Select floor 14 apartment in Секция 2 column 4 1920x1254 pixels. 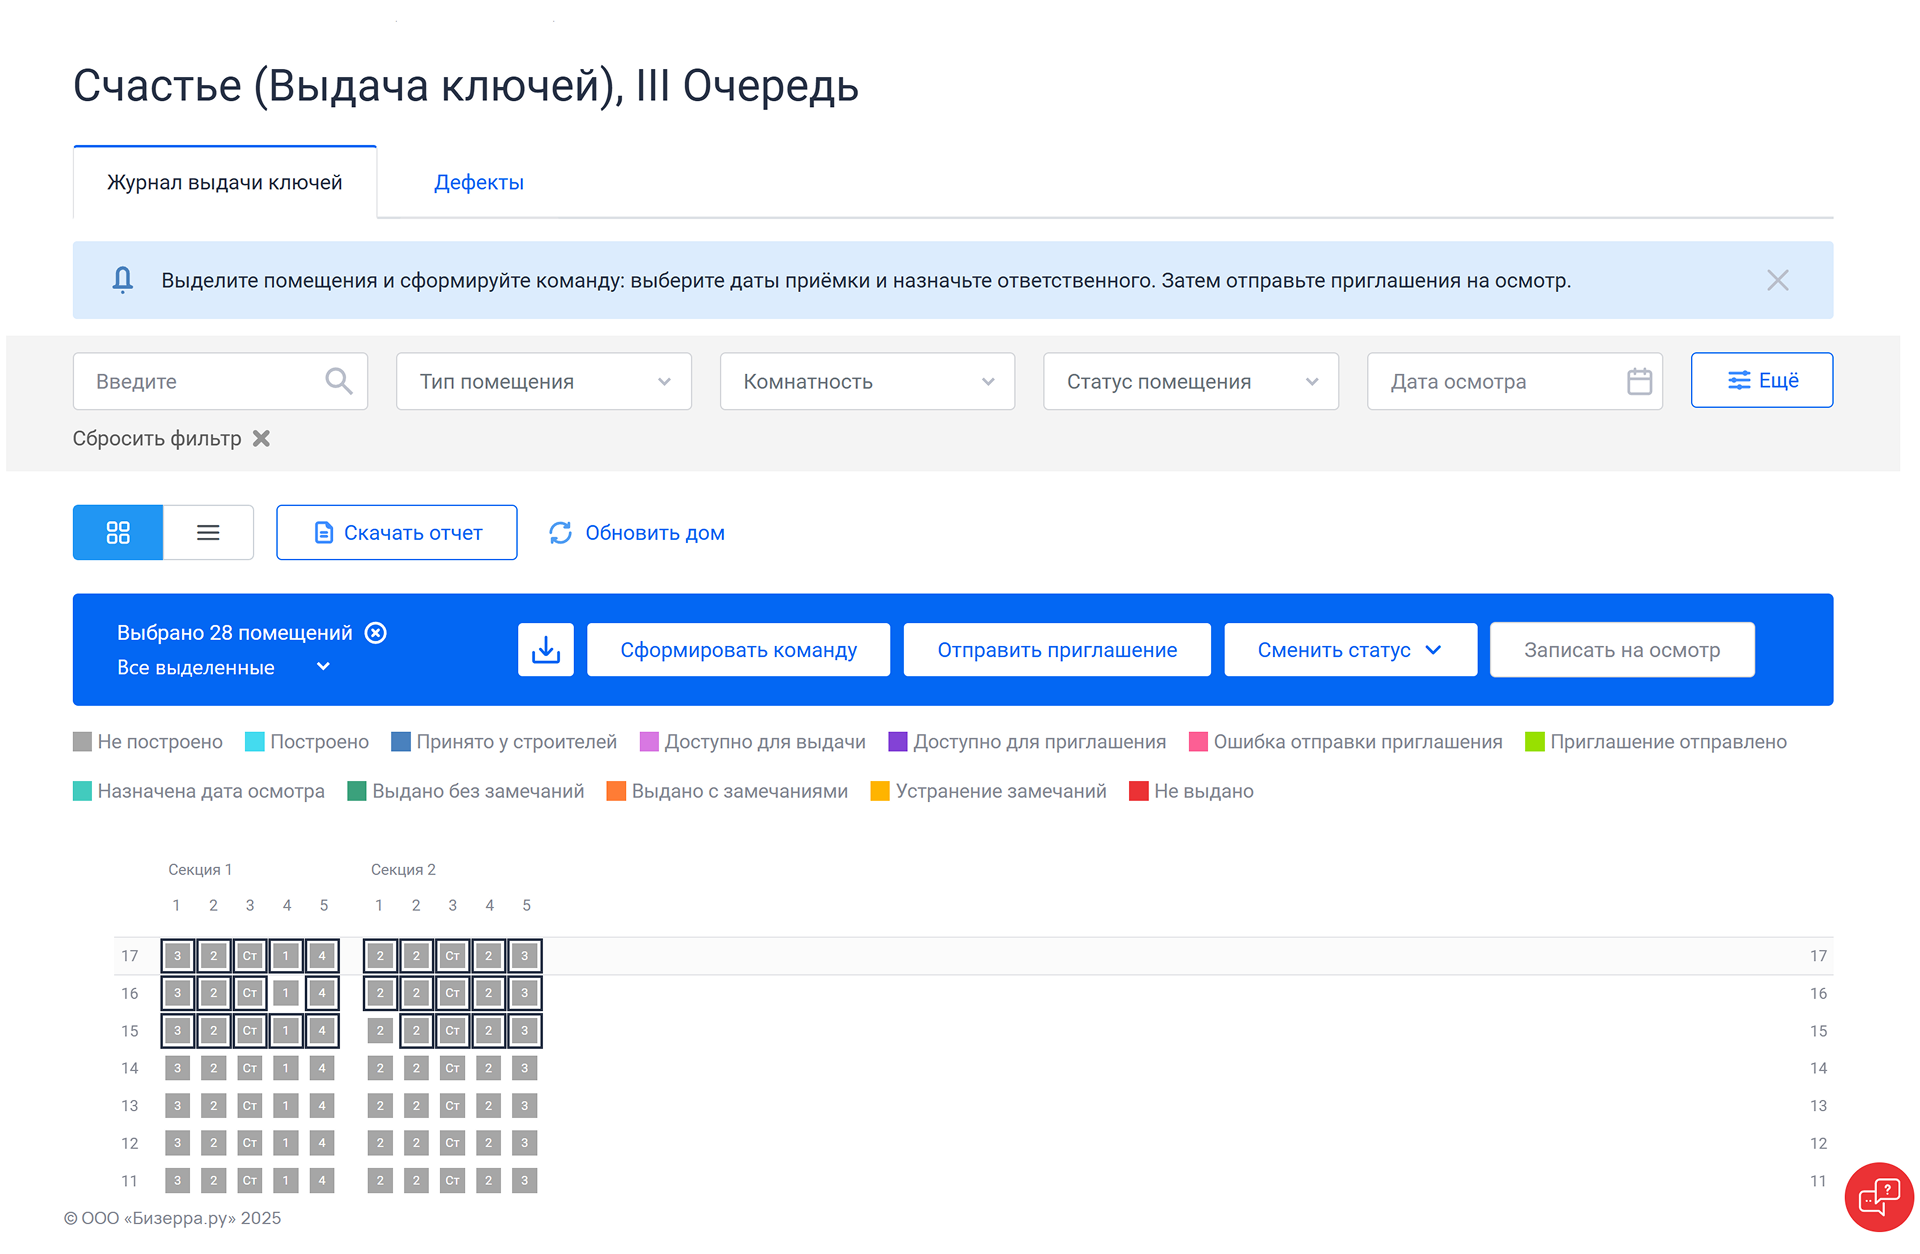coord(489,1068)
